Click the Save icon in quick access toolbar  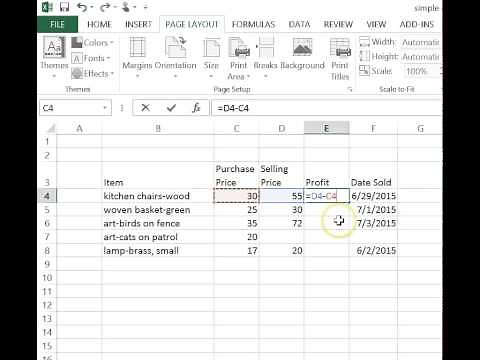coord(64,7)
